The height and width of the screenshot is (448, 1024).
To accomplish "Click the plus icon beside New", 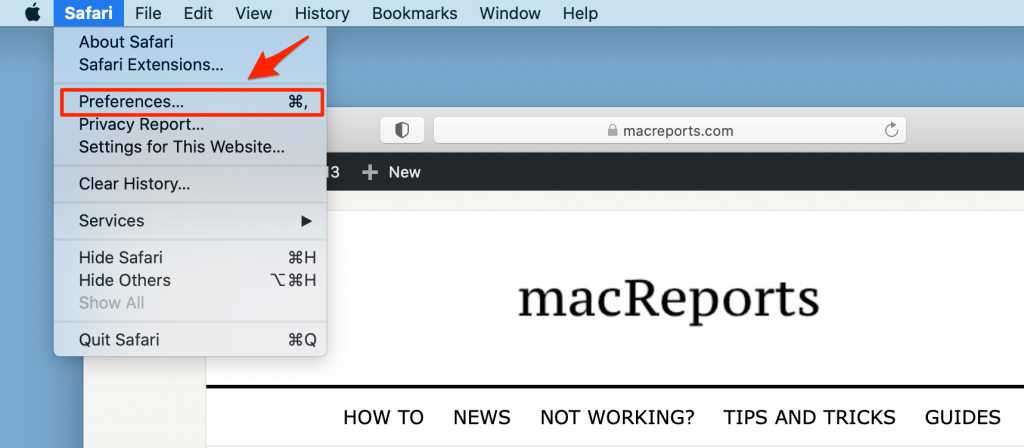I will 370,172.
